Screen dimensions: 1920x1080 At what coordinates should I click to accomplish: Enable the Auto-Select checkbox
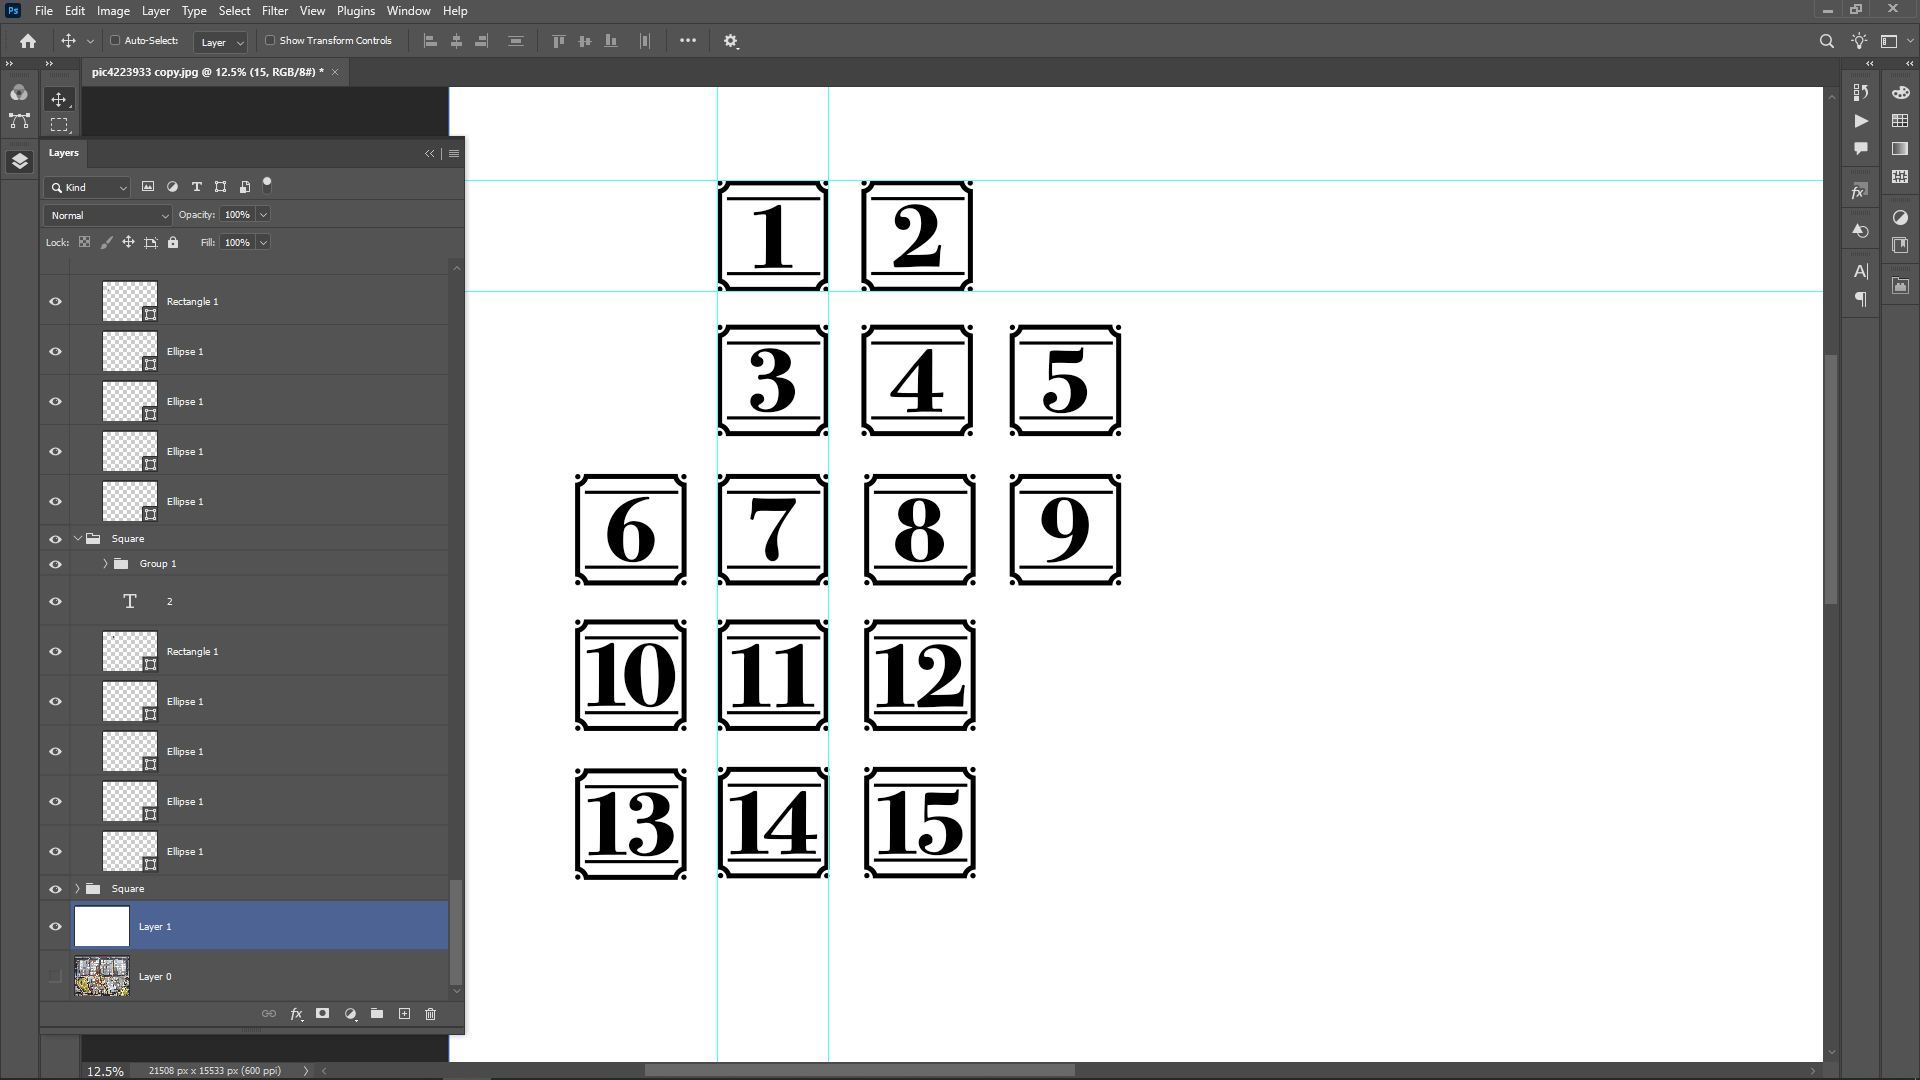(x=115, y=41)
